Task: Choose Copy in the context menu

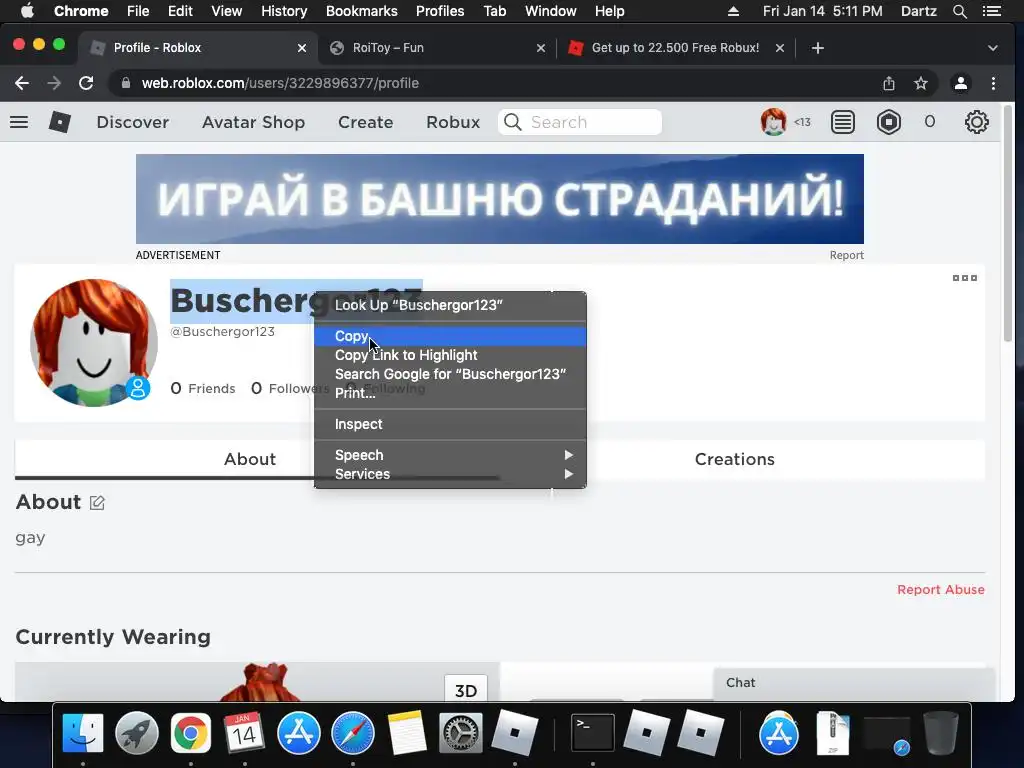Action: point(450,336)
